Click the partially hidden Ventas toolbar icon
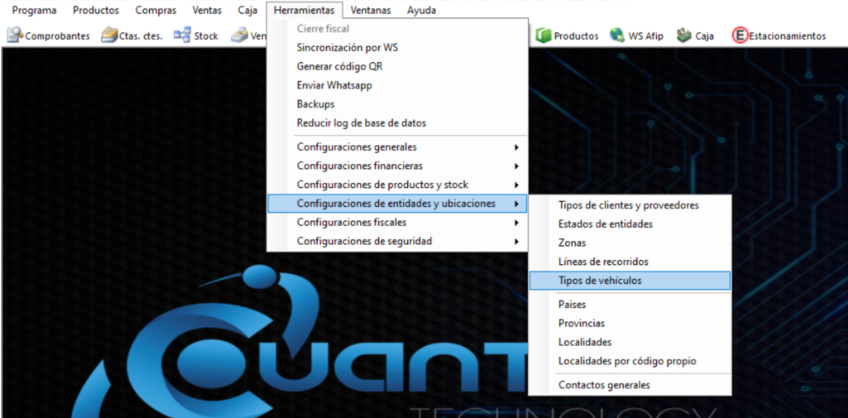The image size is (848, 418). click(239, 36)
